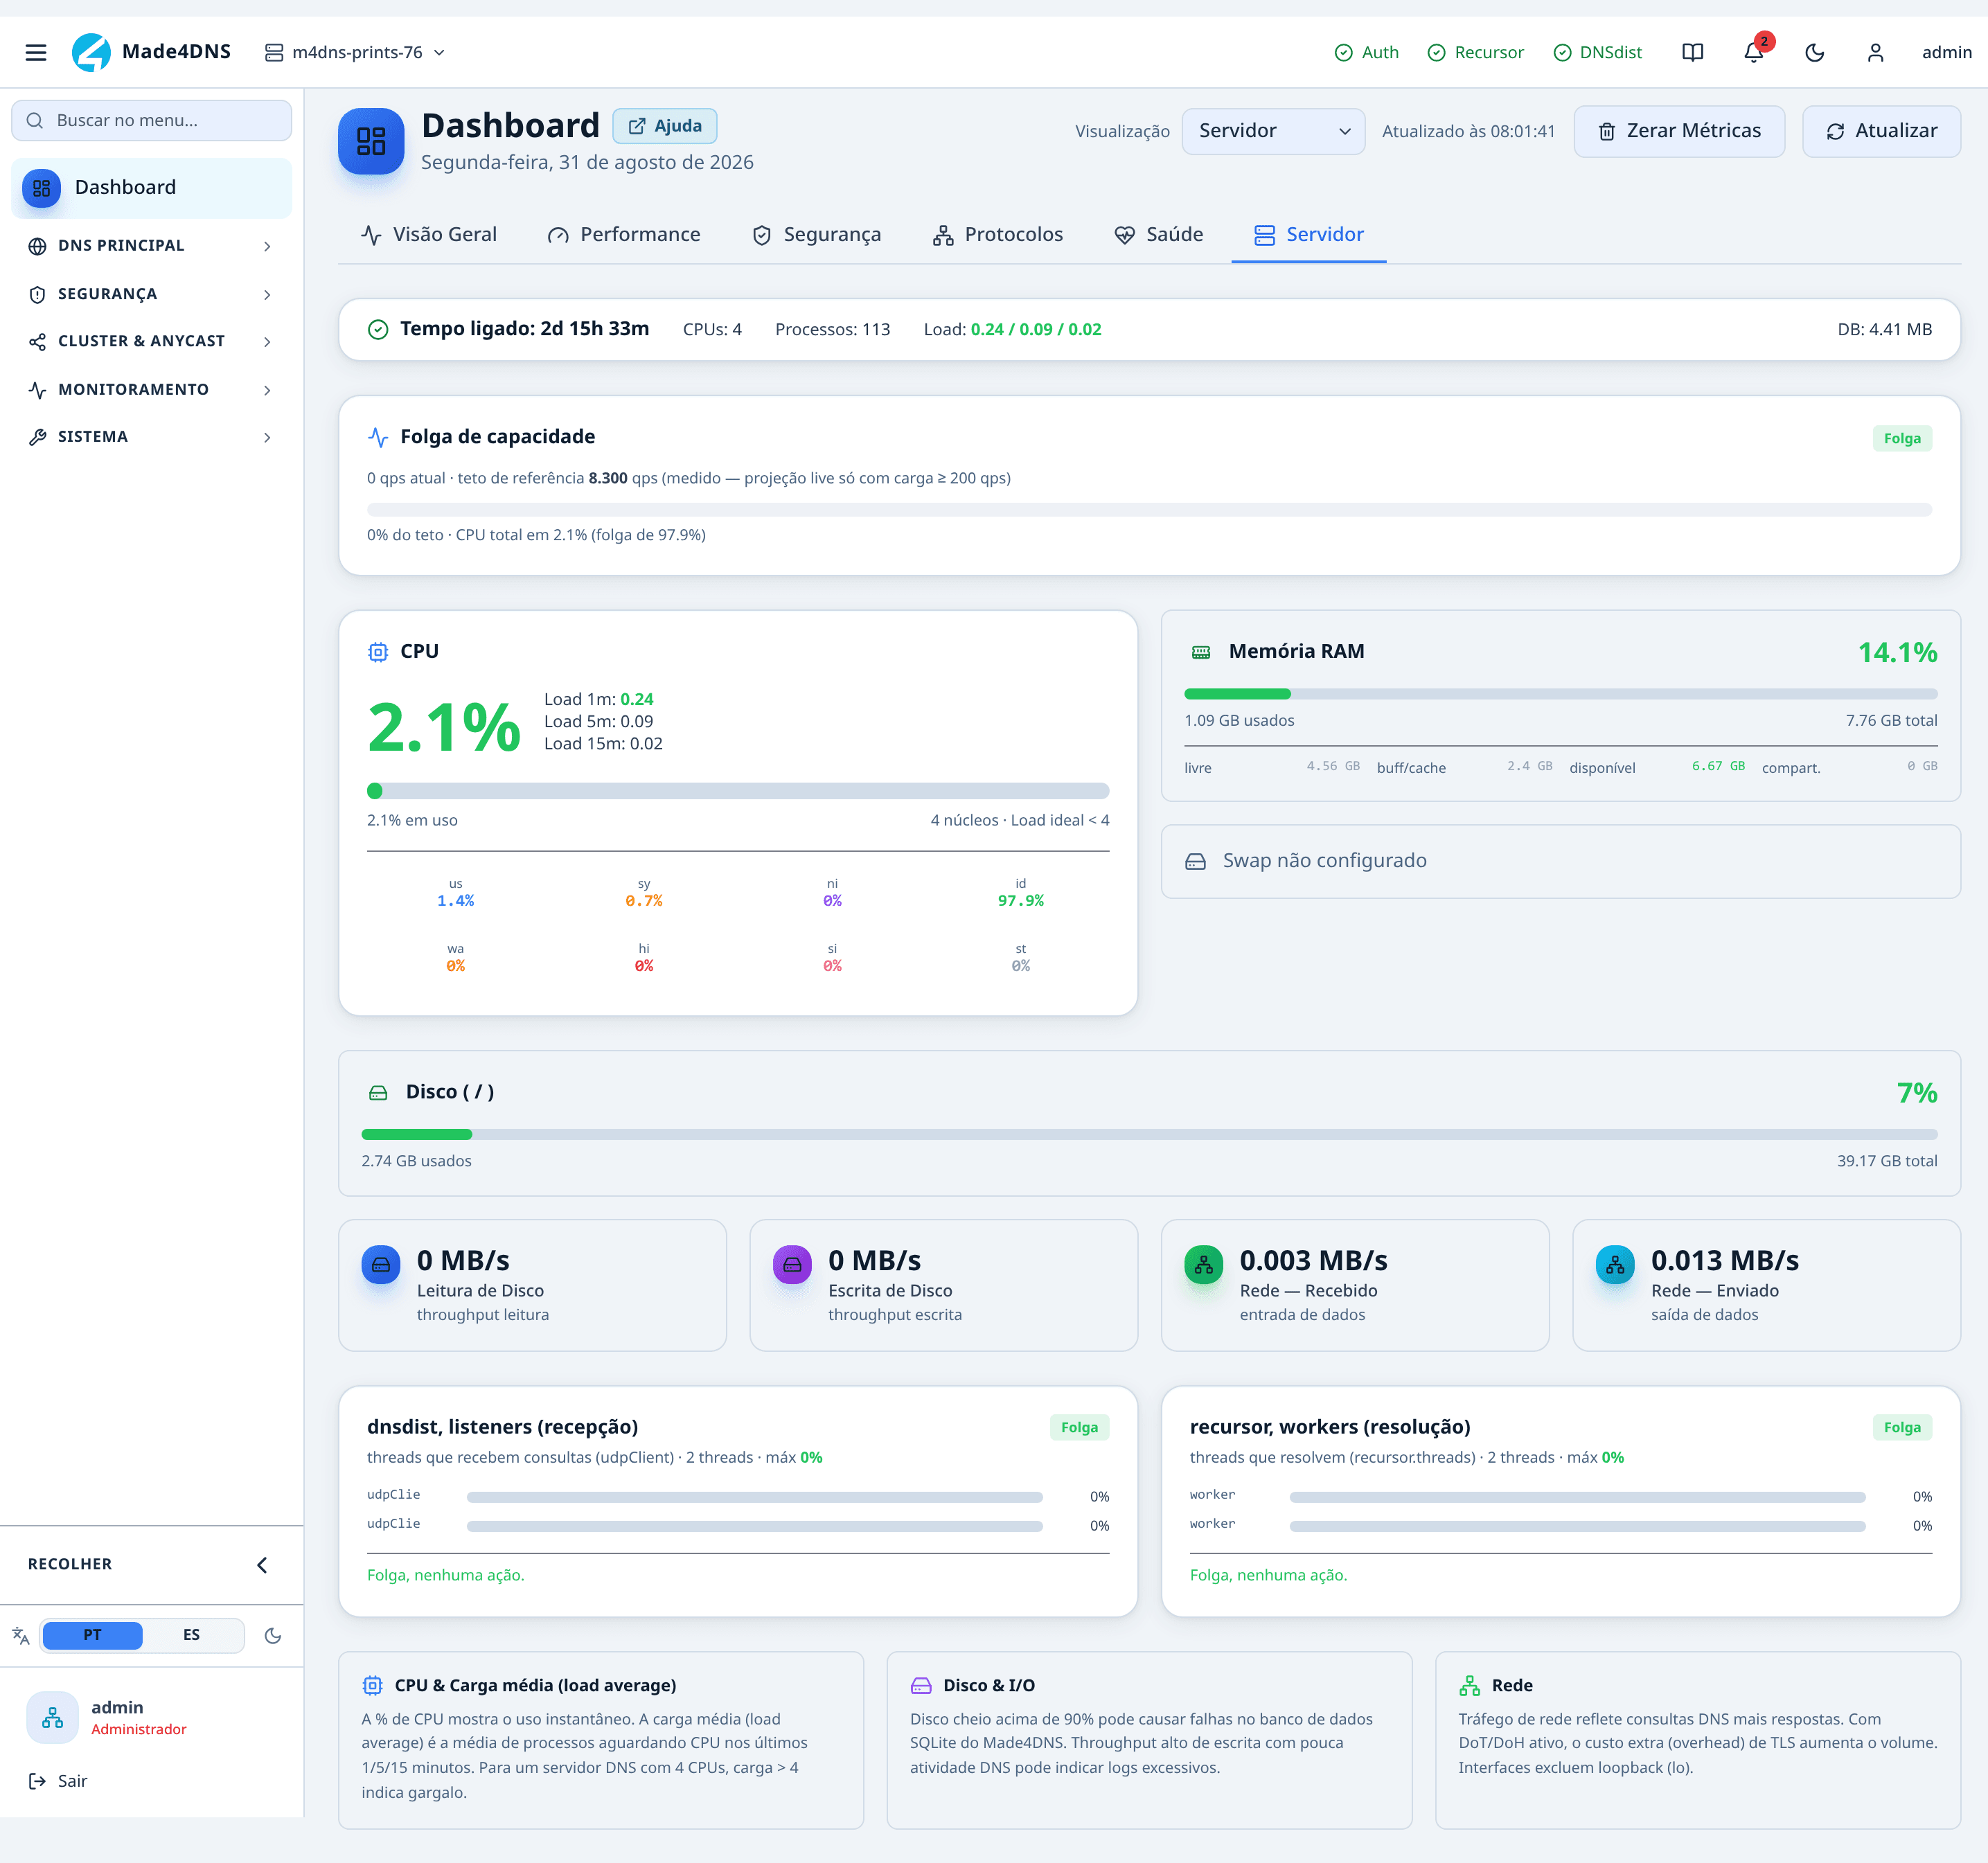Screen dimensions: 1988x1863
Task: Expand the DNS PRINCIPAL menu section
Action: coord(152,245)
